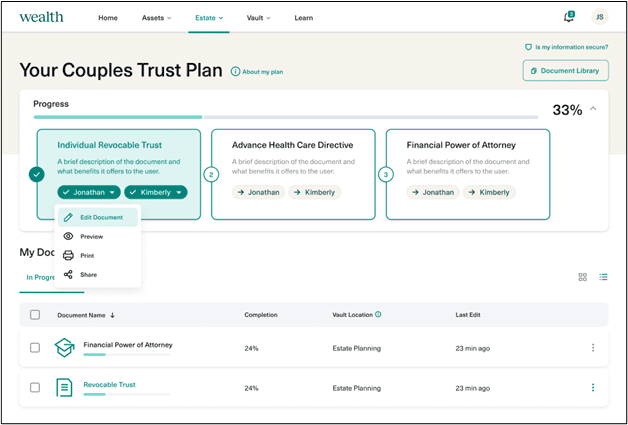Click the Wealth logo

tap(41, 17)
